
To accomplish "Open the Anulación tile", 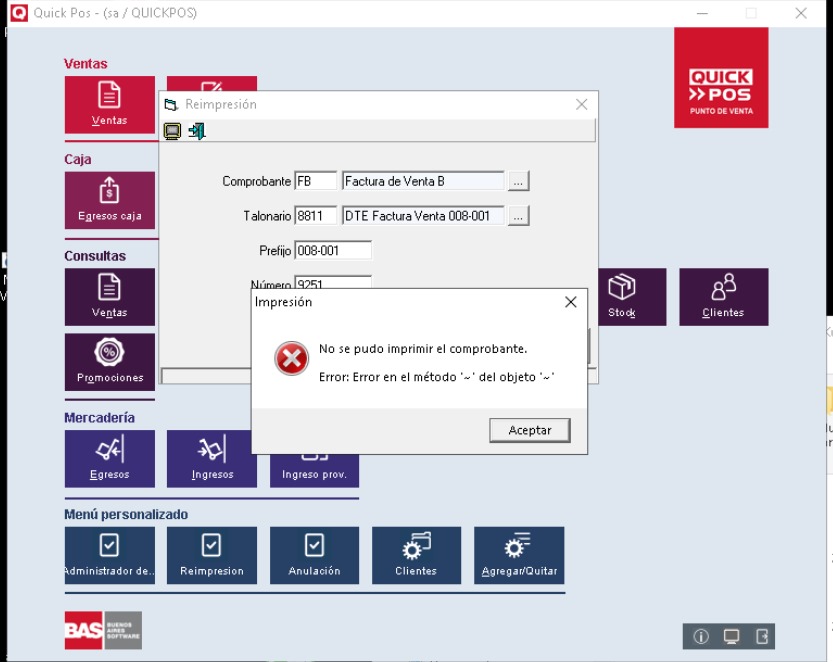I will pyautogui.click(x=314, y=555).
